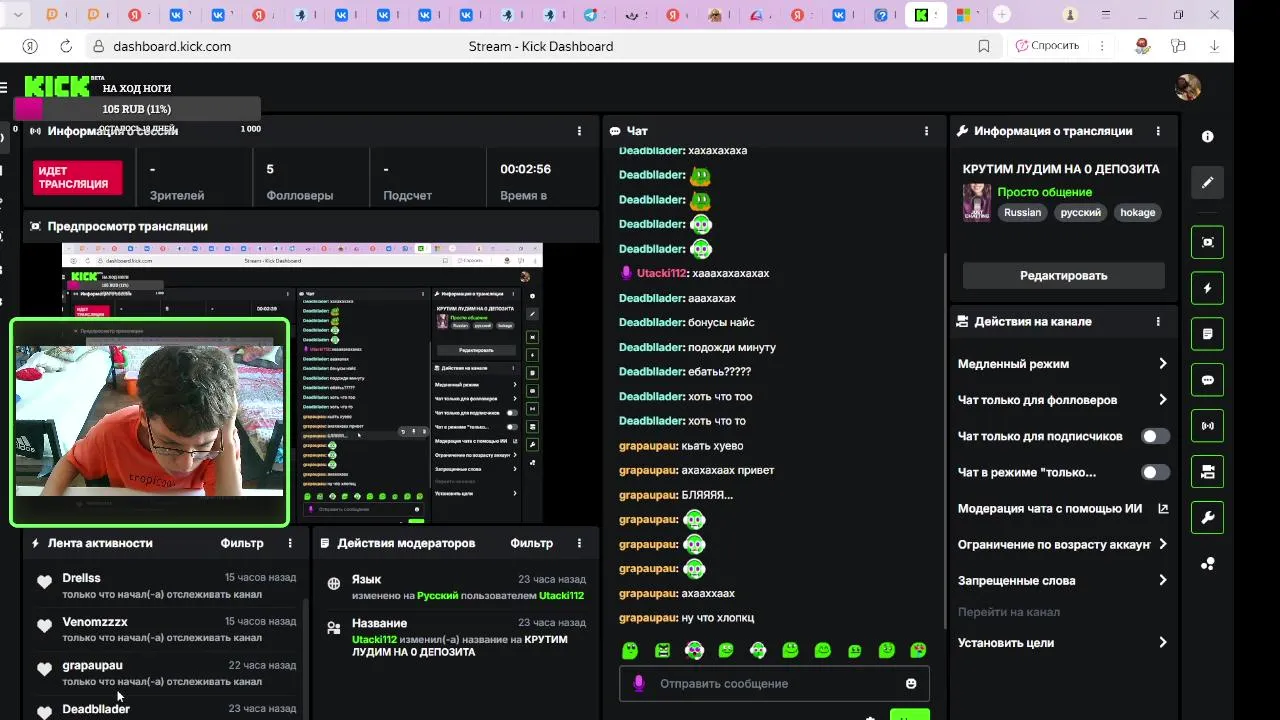
Task: Click the 105 RUB goal progress bar
Action: (137, 109)
